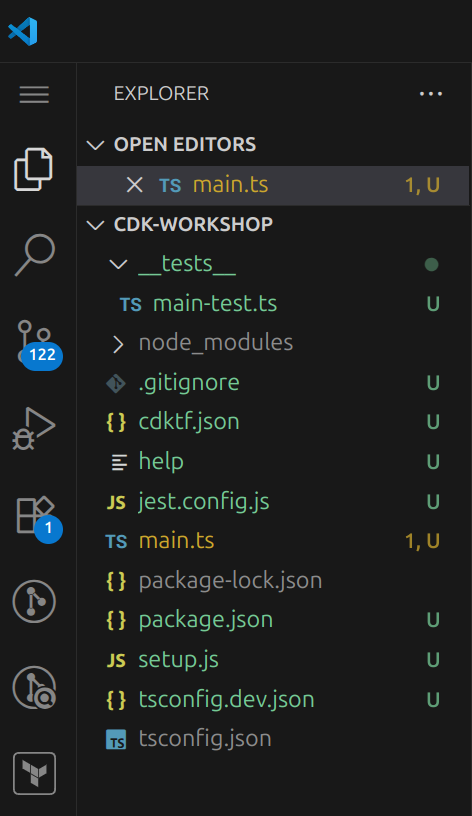Select jest.config.js in file tree

click(x=273, y=502)
